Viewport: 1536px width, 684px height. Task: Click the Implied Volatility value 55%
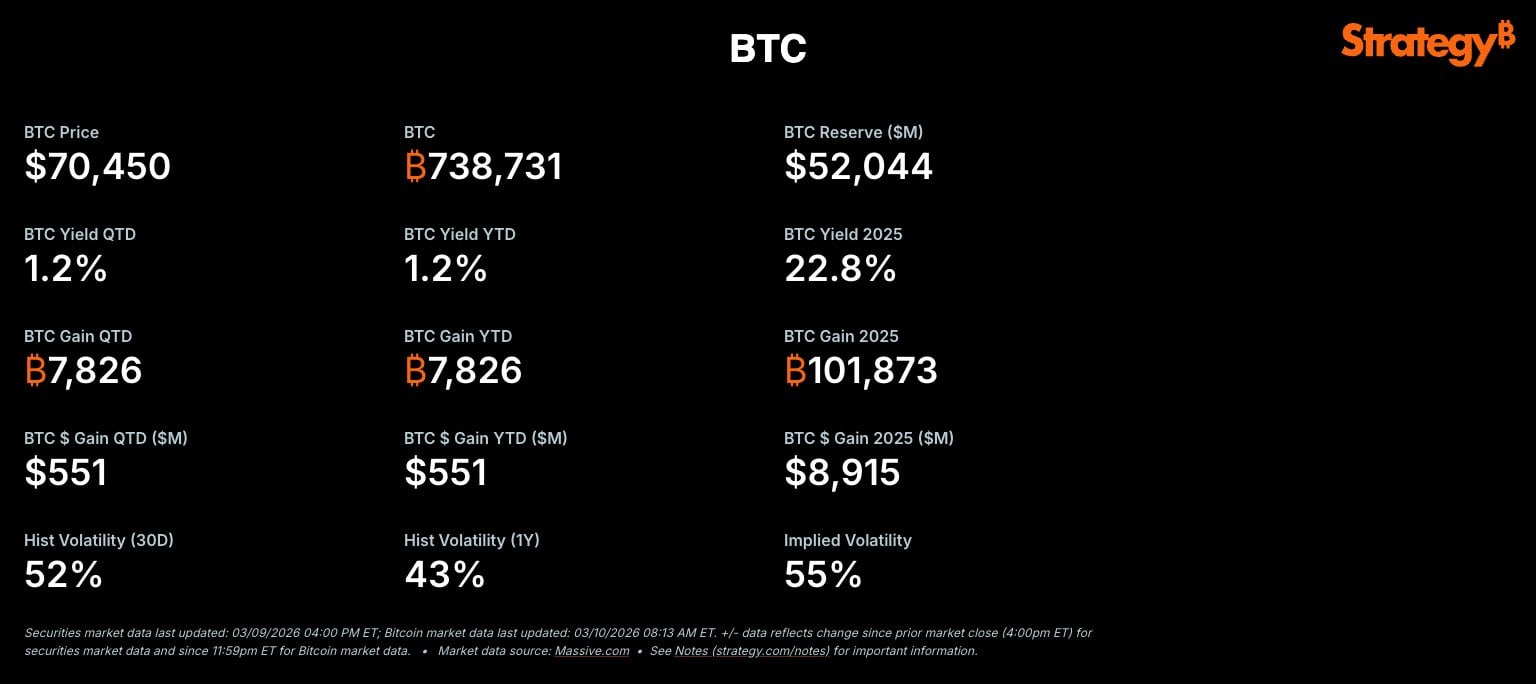tap(823, 575)
